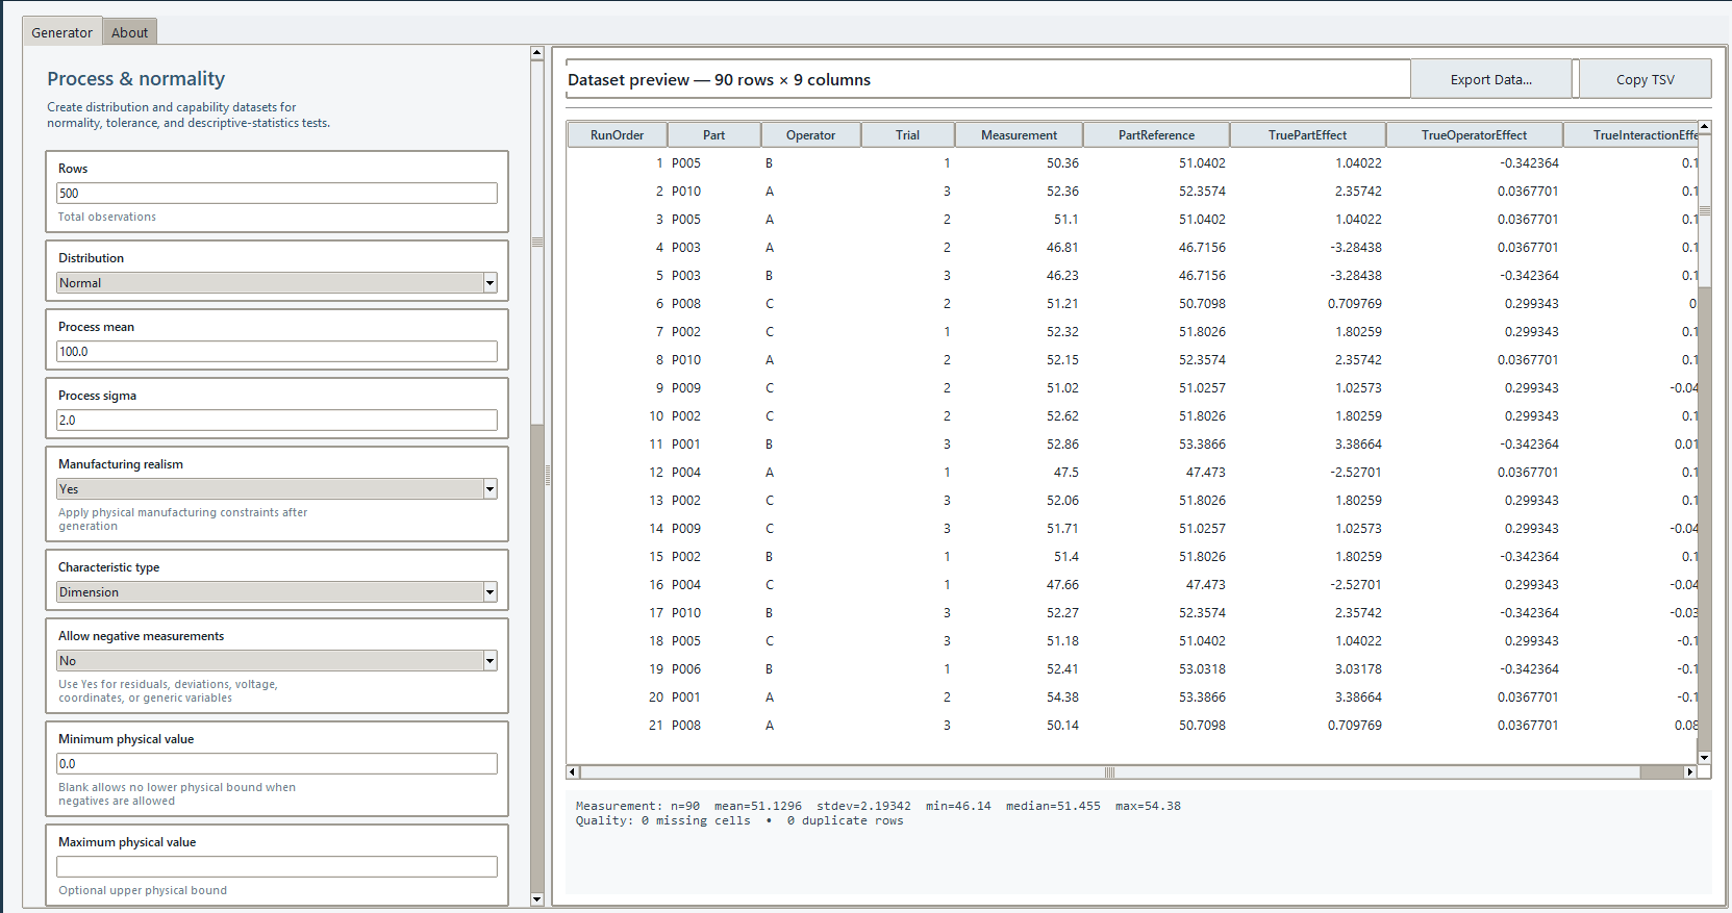Edit the Process sigma field
This screenshot has width=1732, height=913.
(x=277, y=420)
